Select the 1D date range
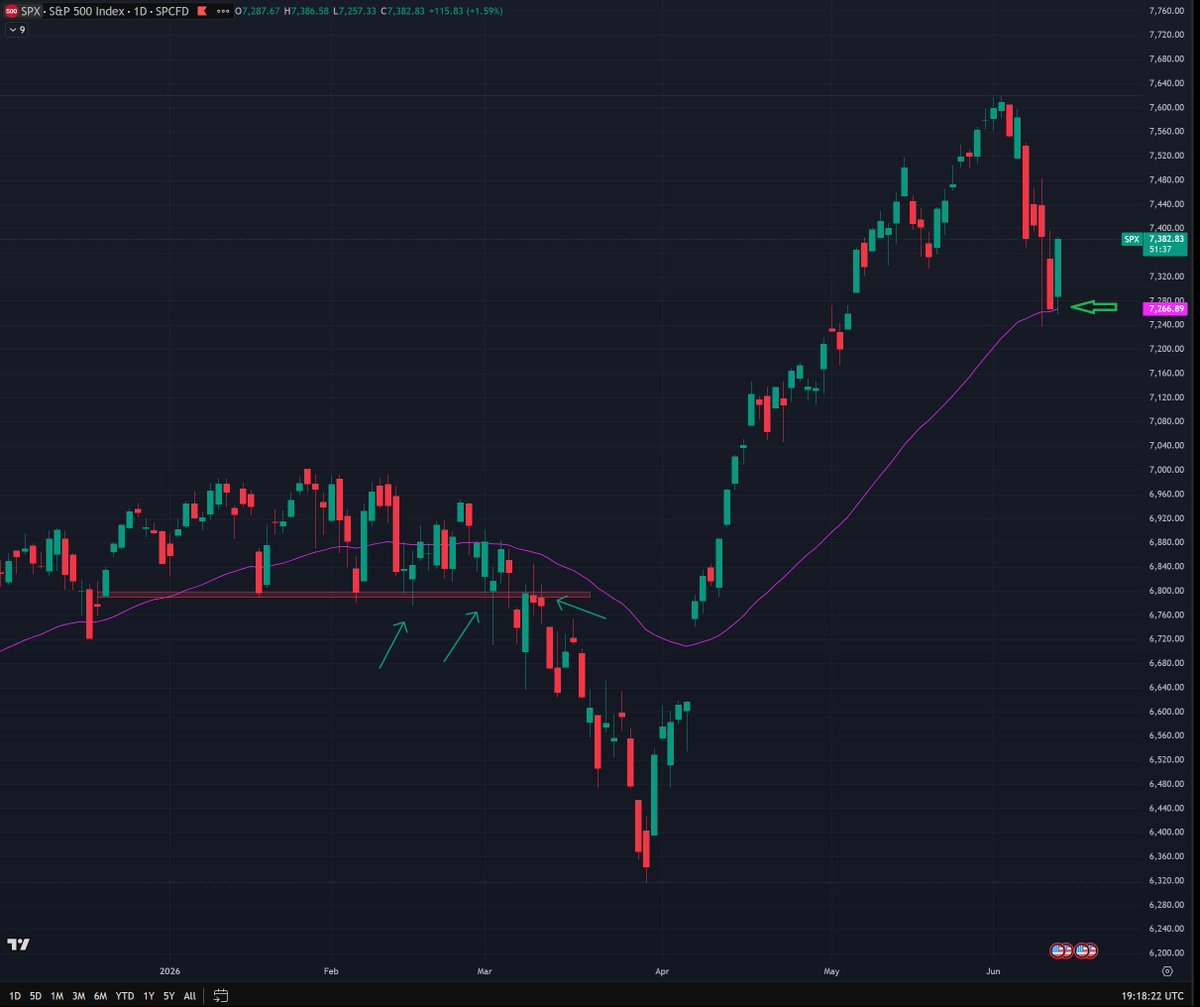Screen dimensions: 1200x1007 coord(14,996)
